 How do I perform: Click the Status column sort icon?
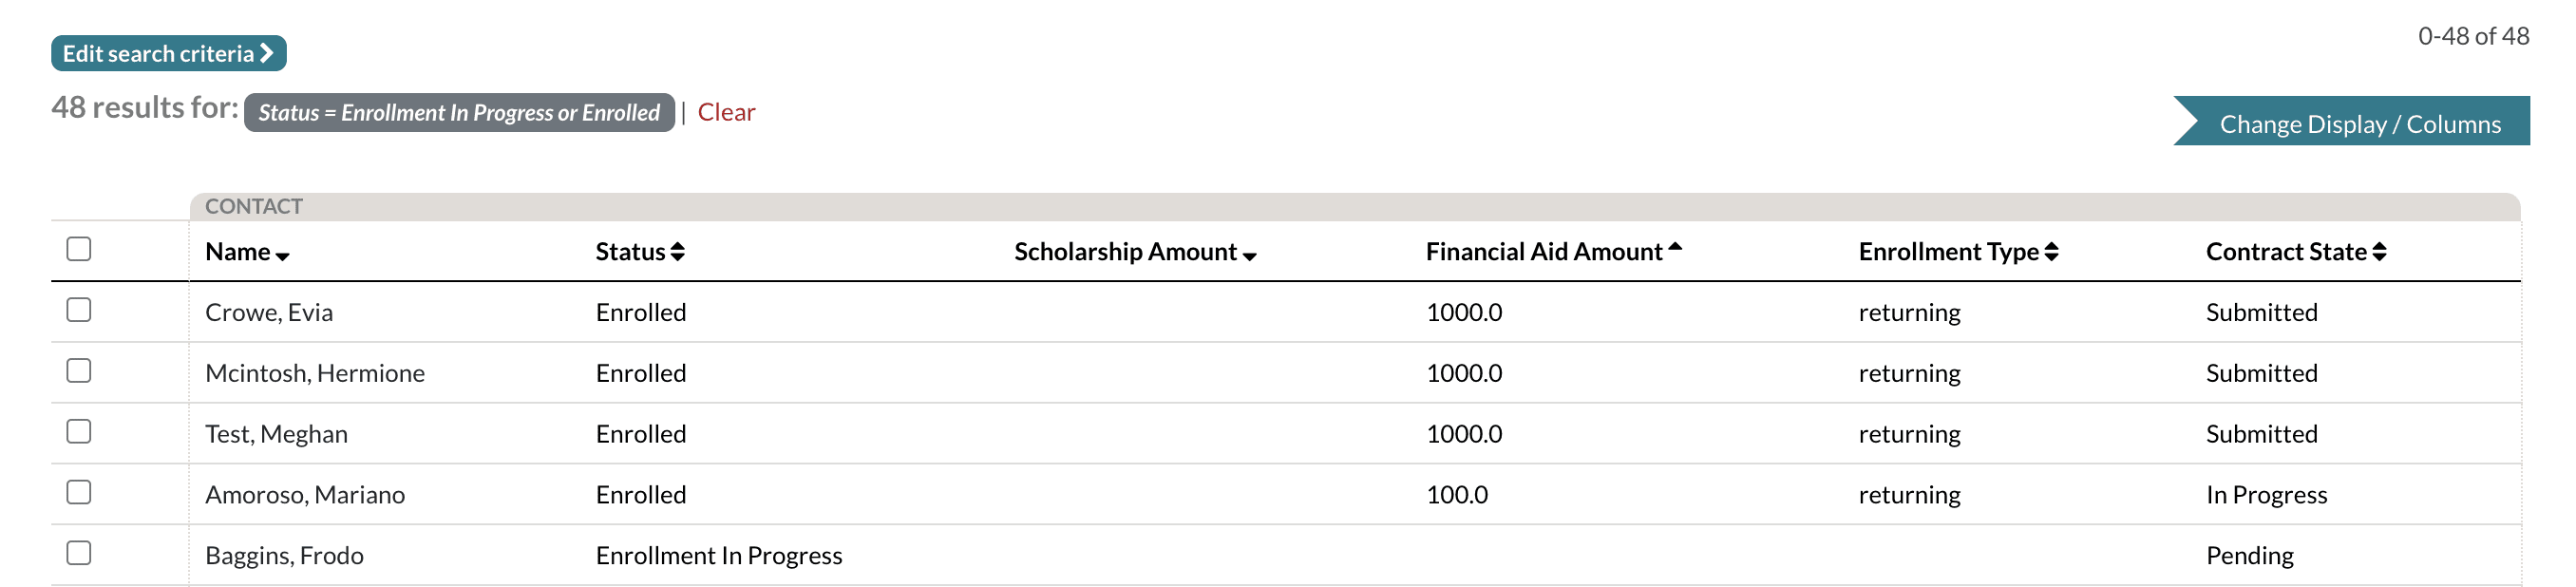pos(678,252)
